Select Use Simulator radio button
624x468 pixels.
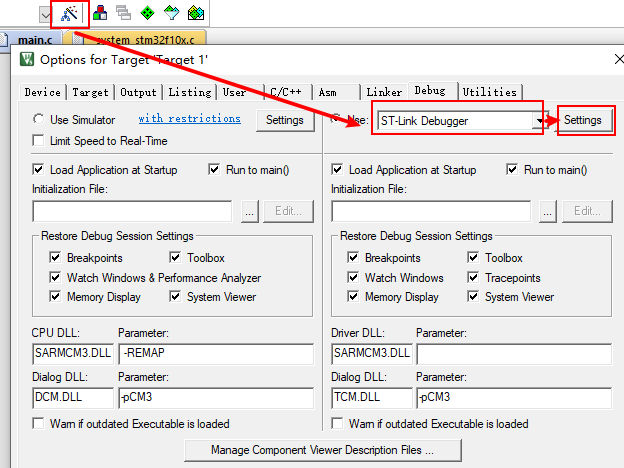coord(40,120)
